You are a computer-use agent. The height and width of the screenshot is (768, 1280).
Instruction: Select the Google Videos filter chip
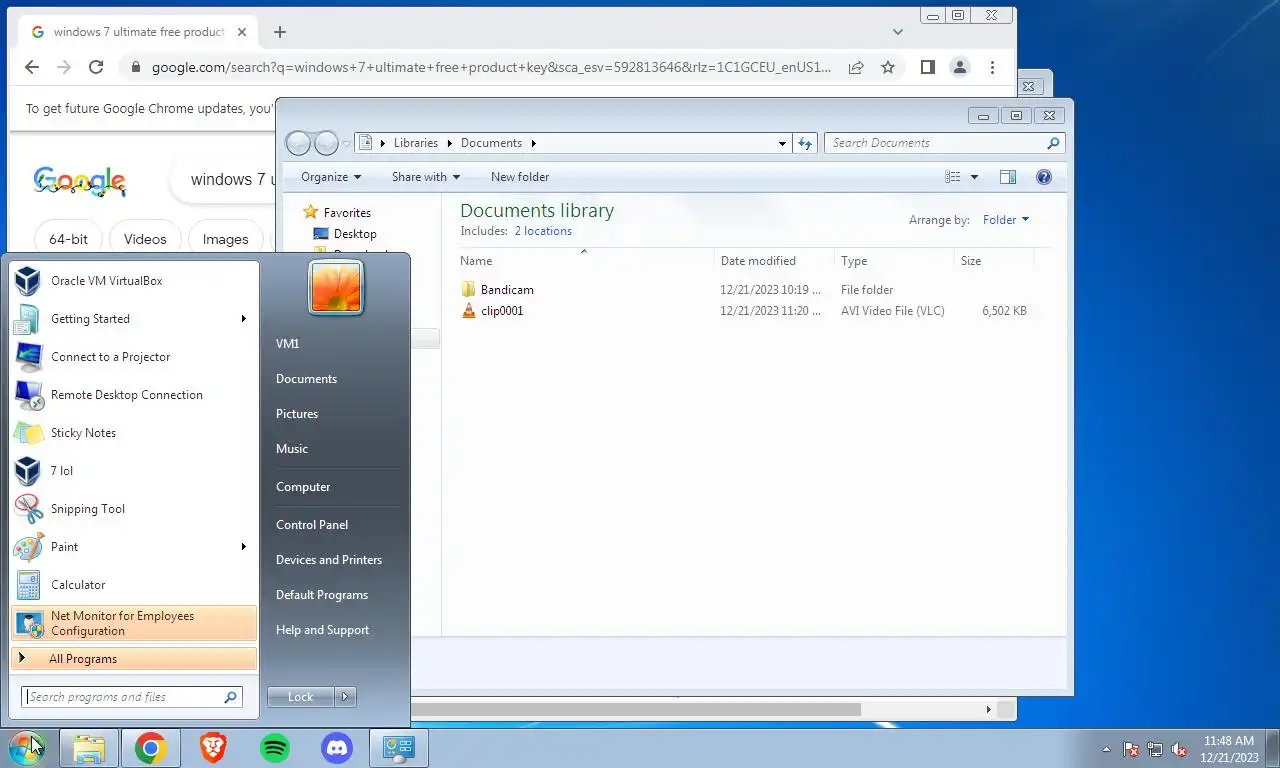coord(145,239)
